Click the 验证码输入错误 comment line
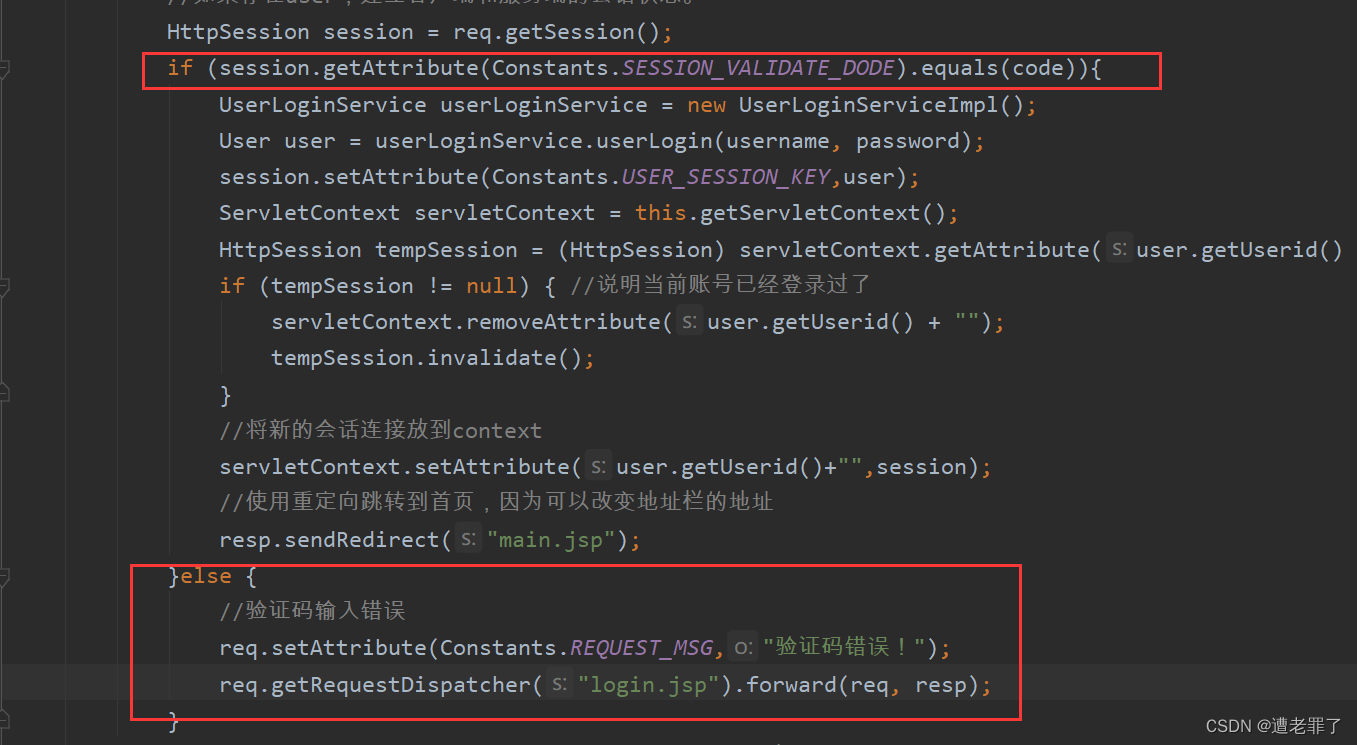The width and height of the screenshot is (1357, 745). [312, 611]
